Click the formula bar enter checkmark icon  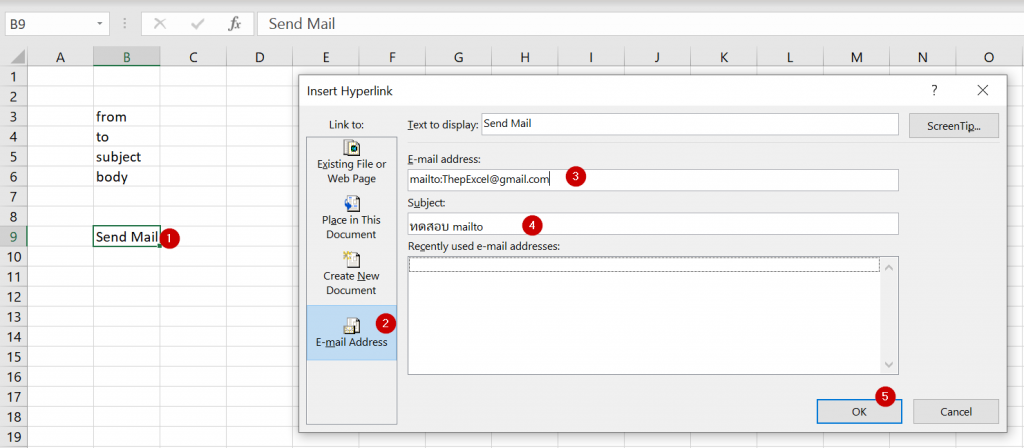(197, 24)
